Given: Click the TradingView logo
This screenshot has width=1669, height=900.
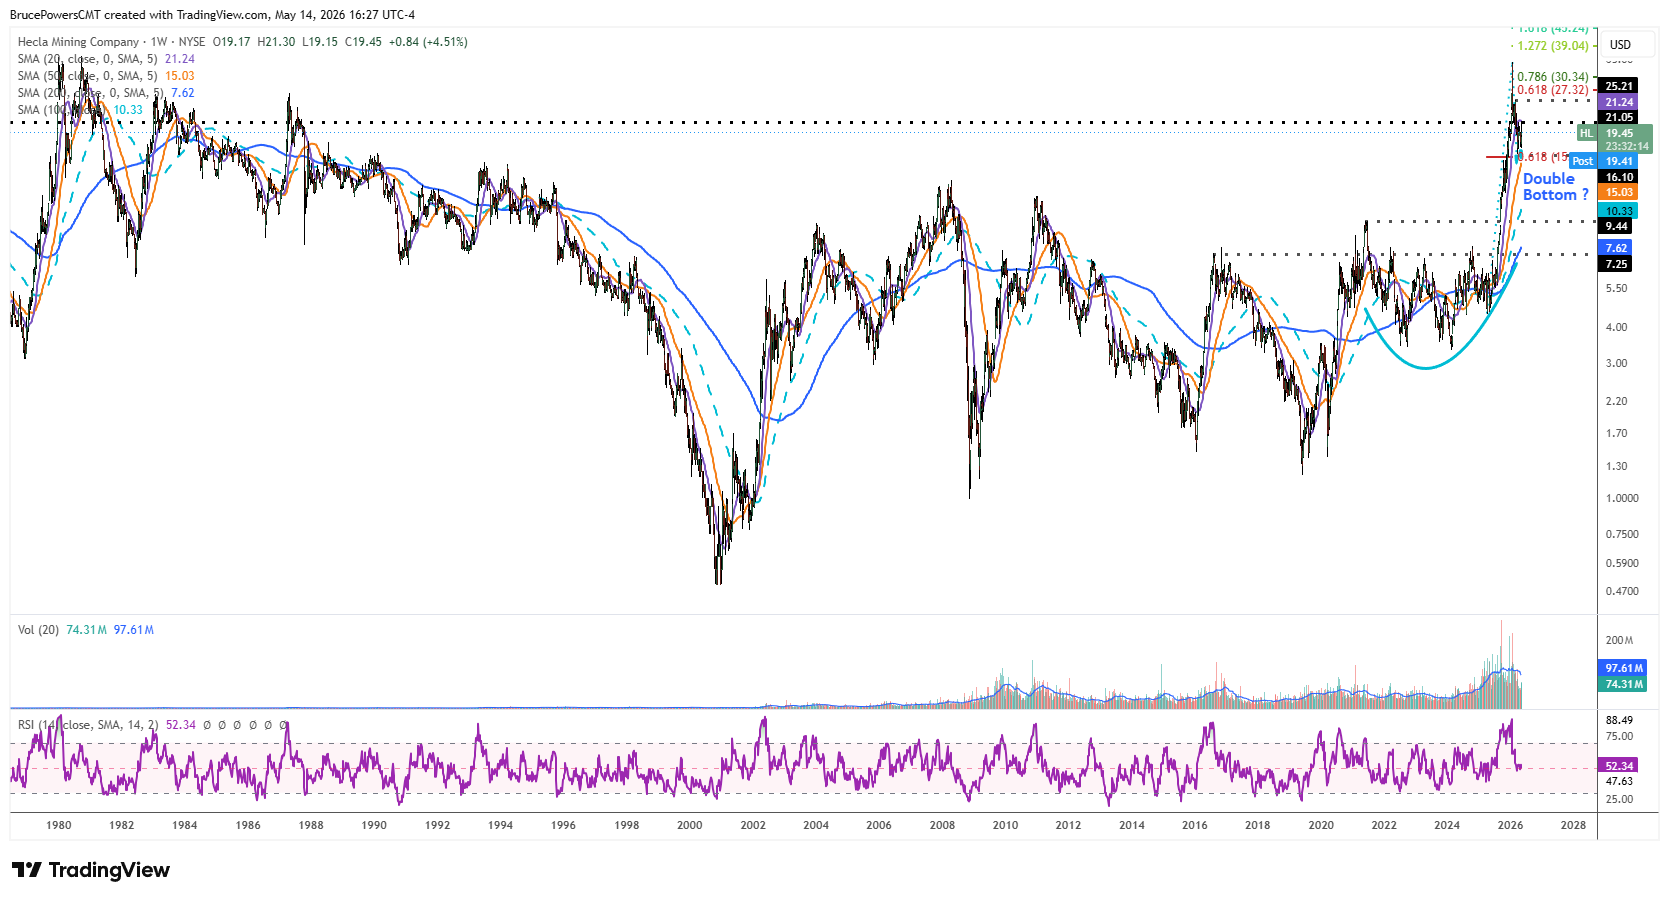Looking at the screenshot, I should pos(91,870).
